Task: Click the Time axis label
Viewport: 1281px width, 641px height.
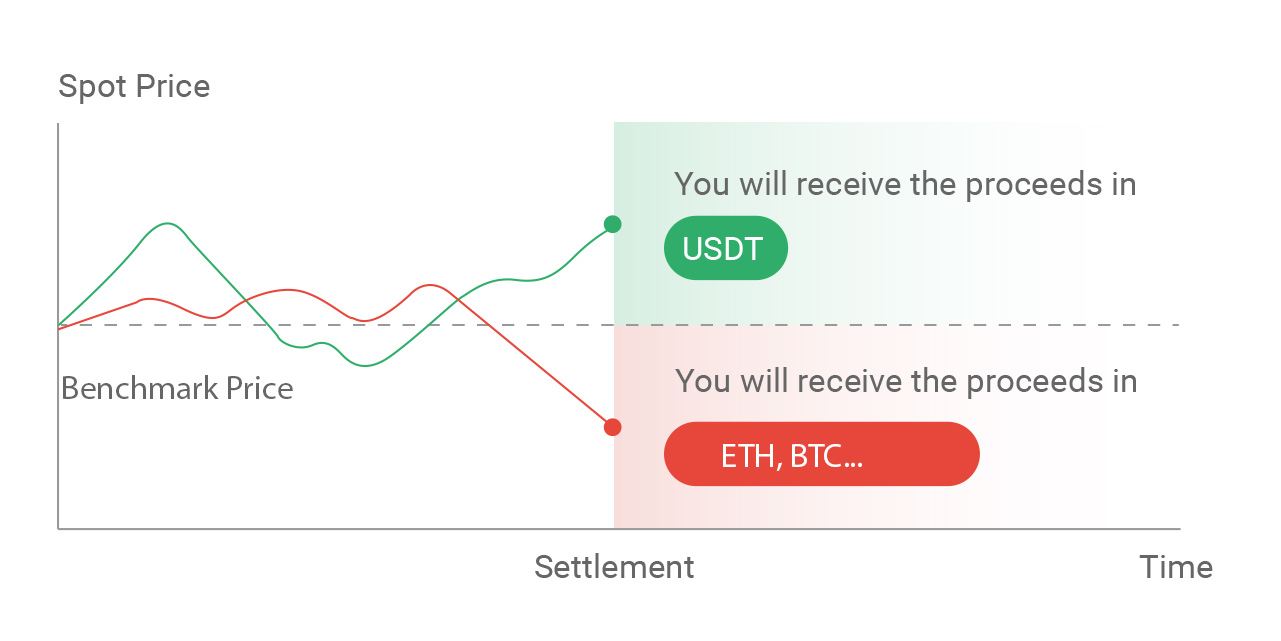Action: point(1176,567)
